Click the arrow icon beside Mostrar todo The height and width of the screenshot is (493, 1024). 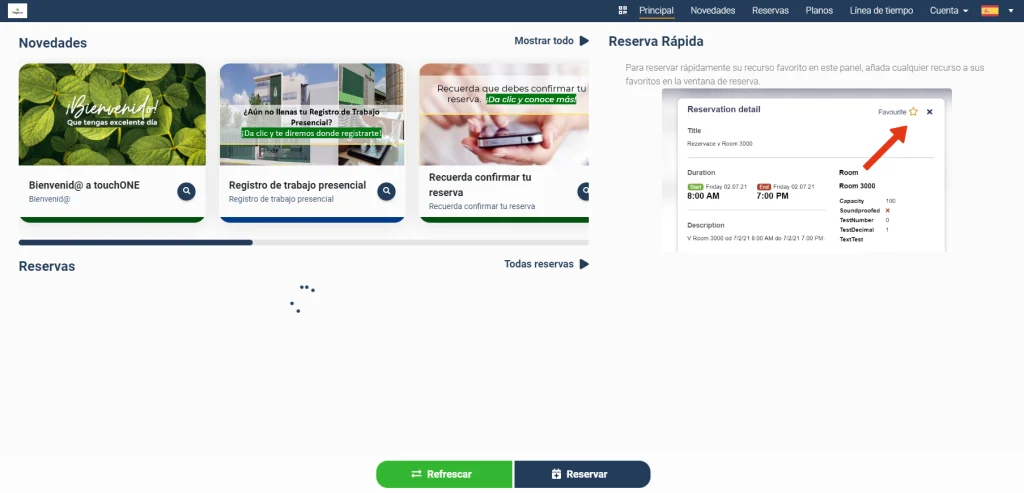[x=584, y=41]
